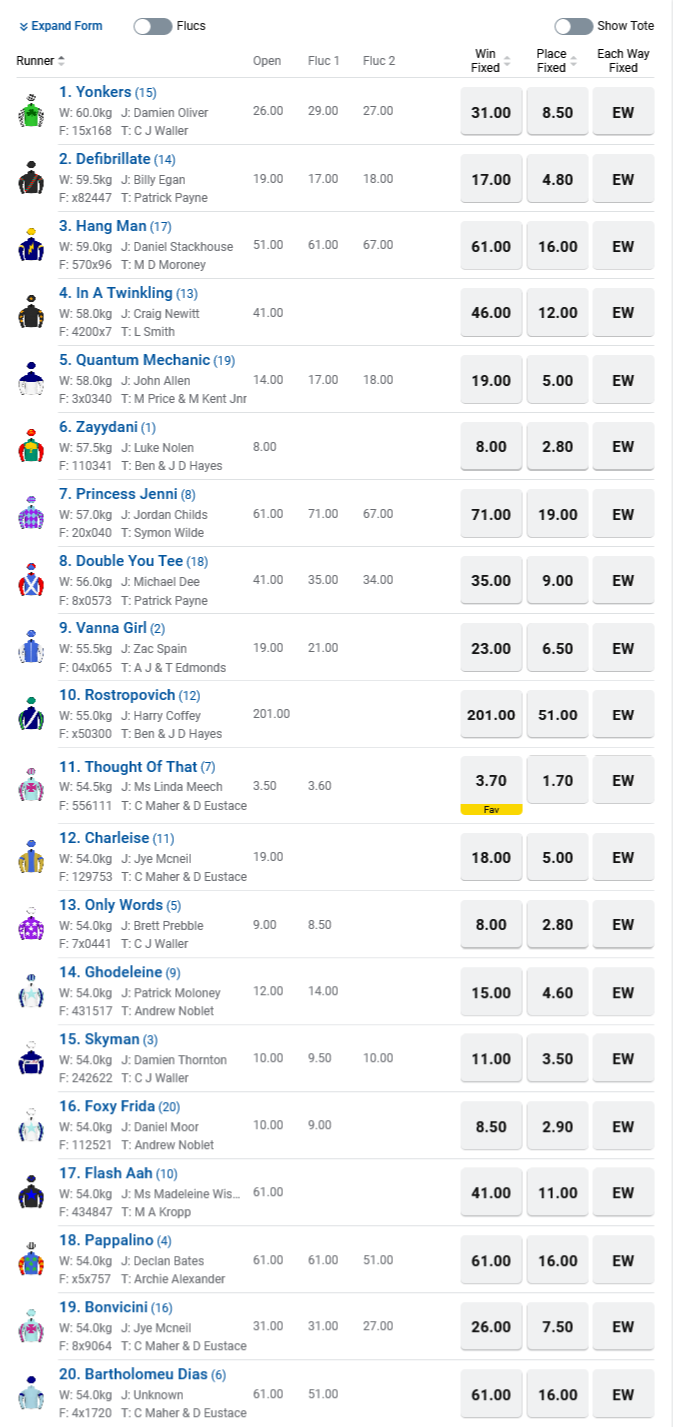Click the jockey silks icon for Defibrillate
This screenshot has width=673, height=1427.
[x=31, y=178]
